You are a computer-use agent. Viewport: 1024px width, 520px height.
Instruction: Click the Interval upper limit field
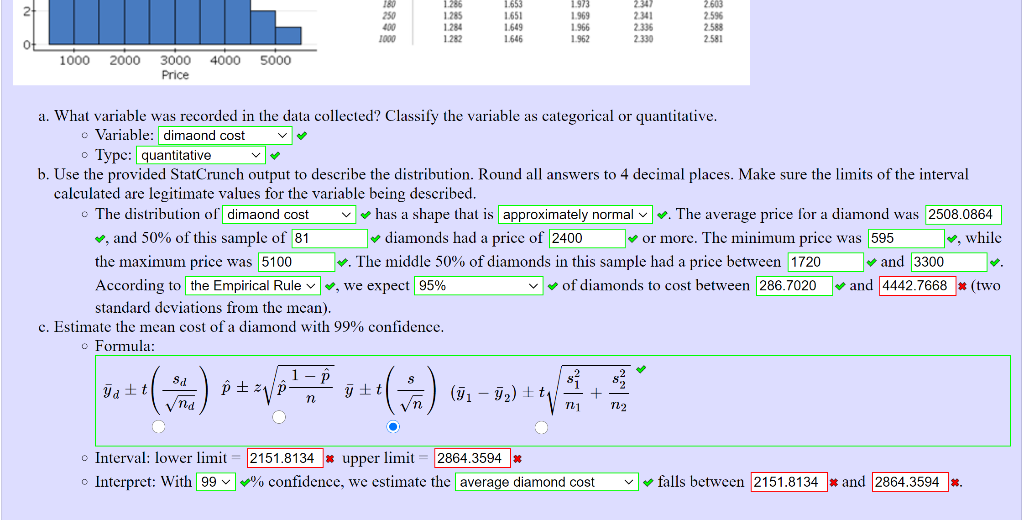tap(473, 459)
